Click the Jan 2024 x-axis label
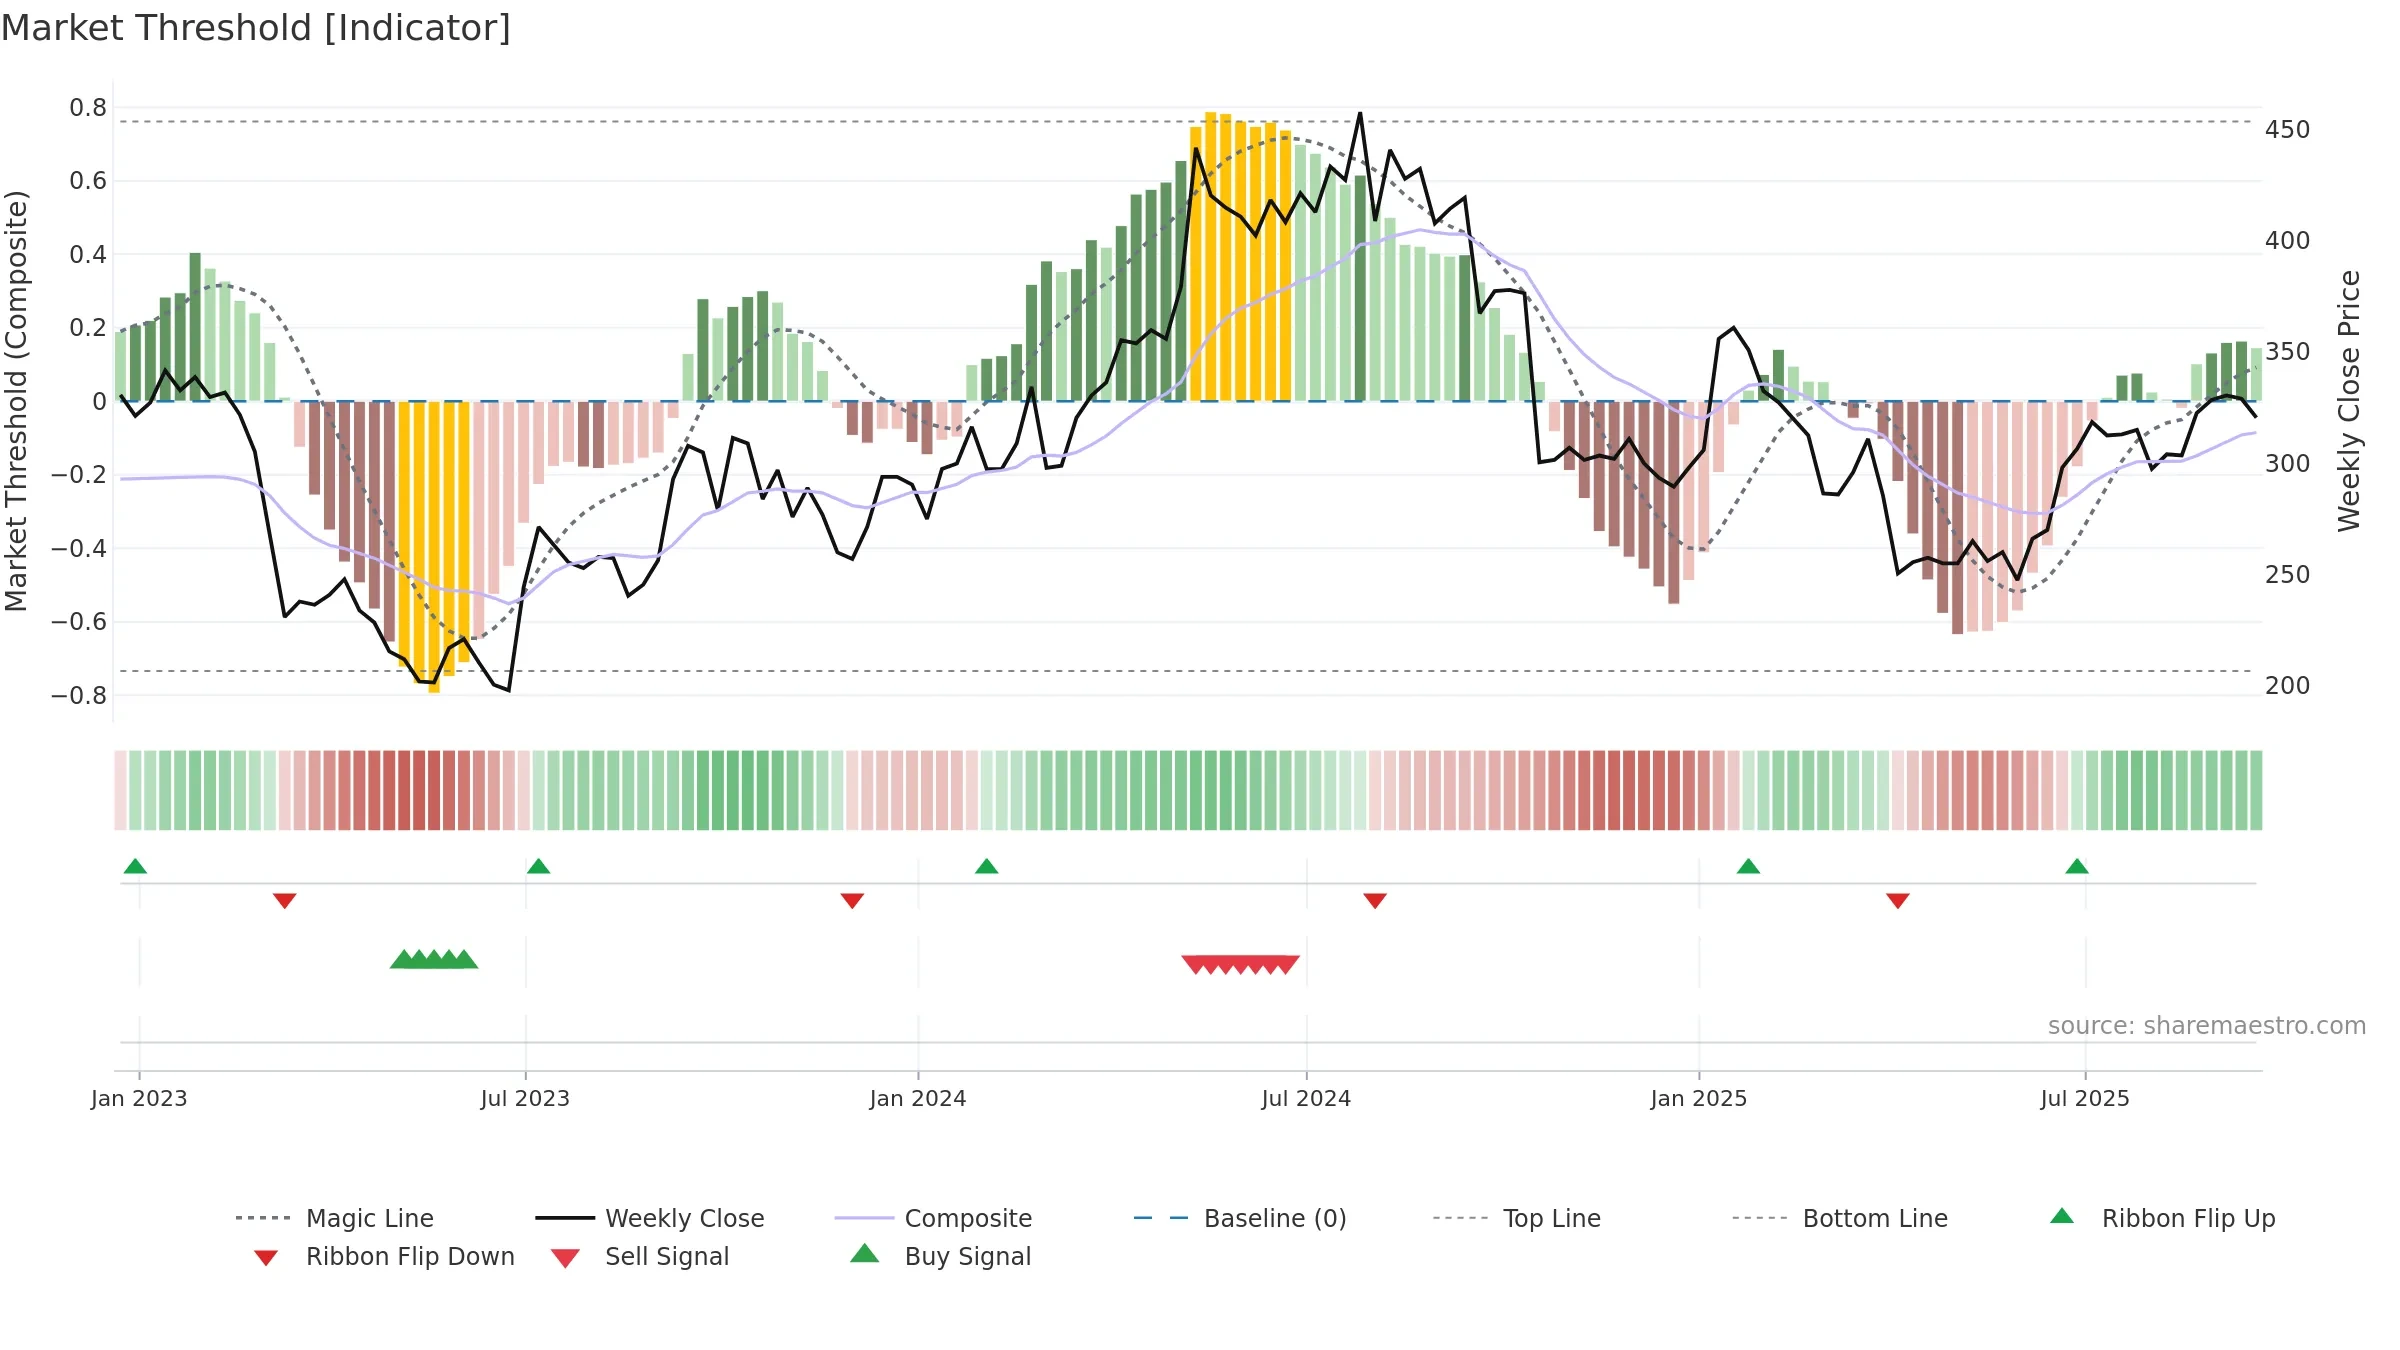The height and width of the screenshot is (1350, 2400). click(x=918, y=1098)
